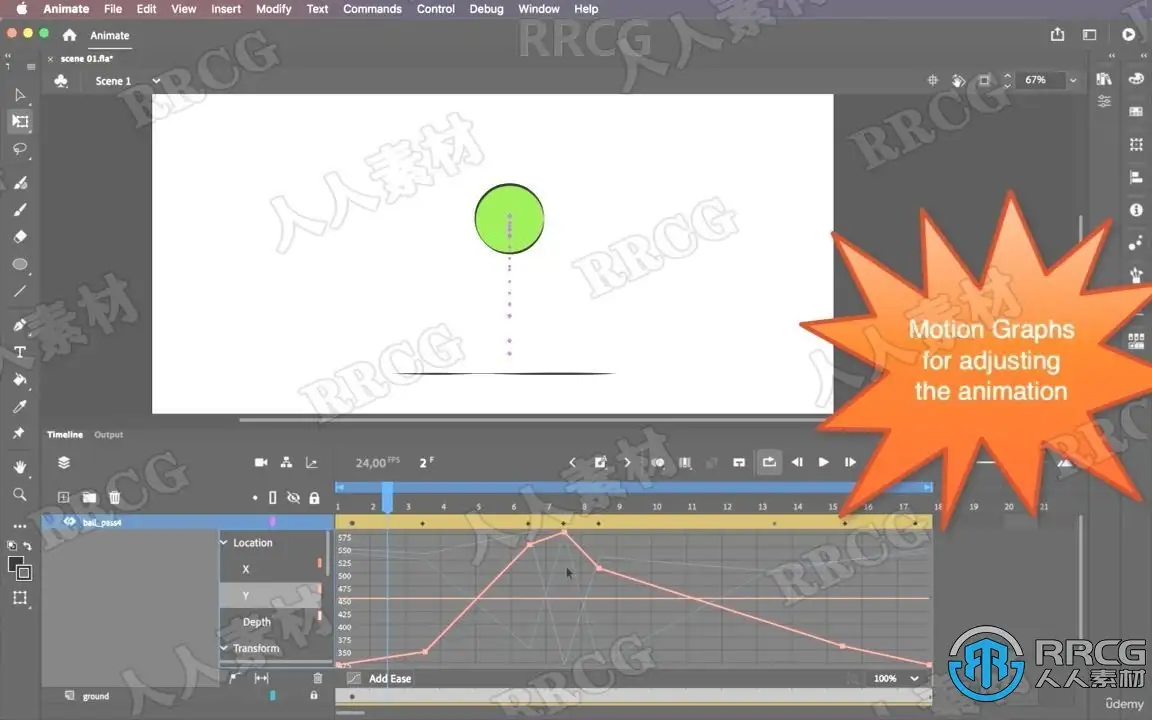
Task: Select the Lasso tool
Action: [20, 149]
